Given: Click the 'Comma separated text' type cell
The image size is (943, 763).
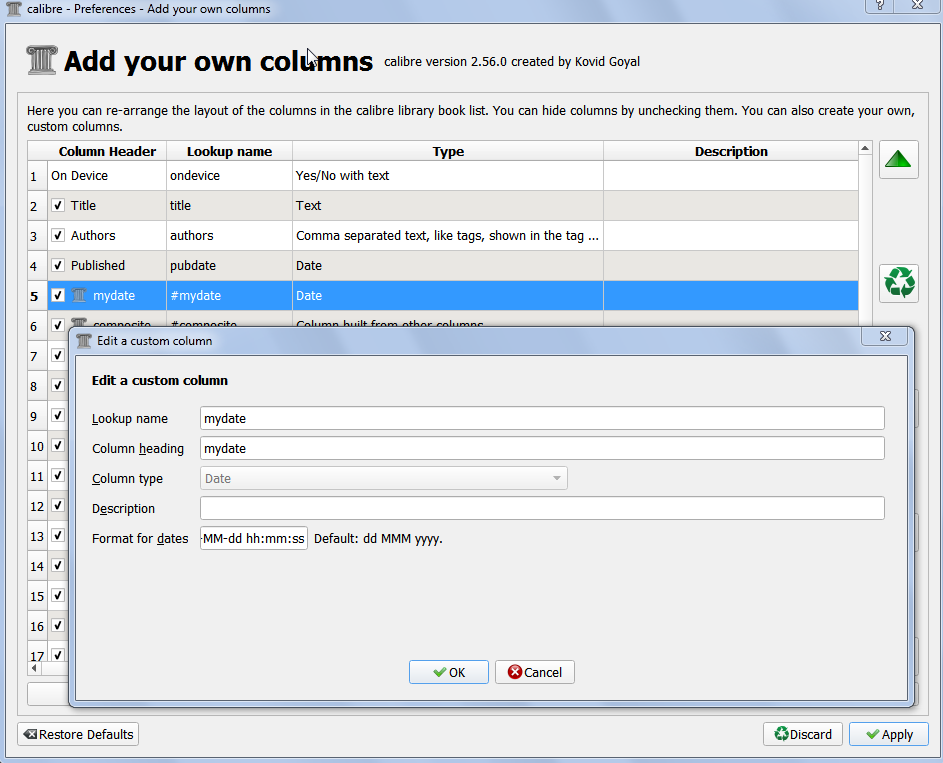Looking at the screenshot, I should tap(448, 235).
